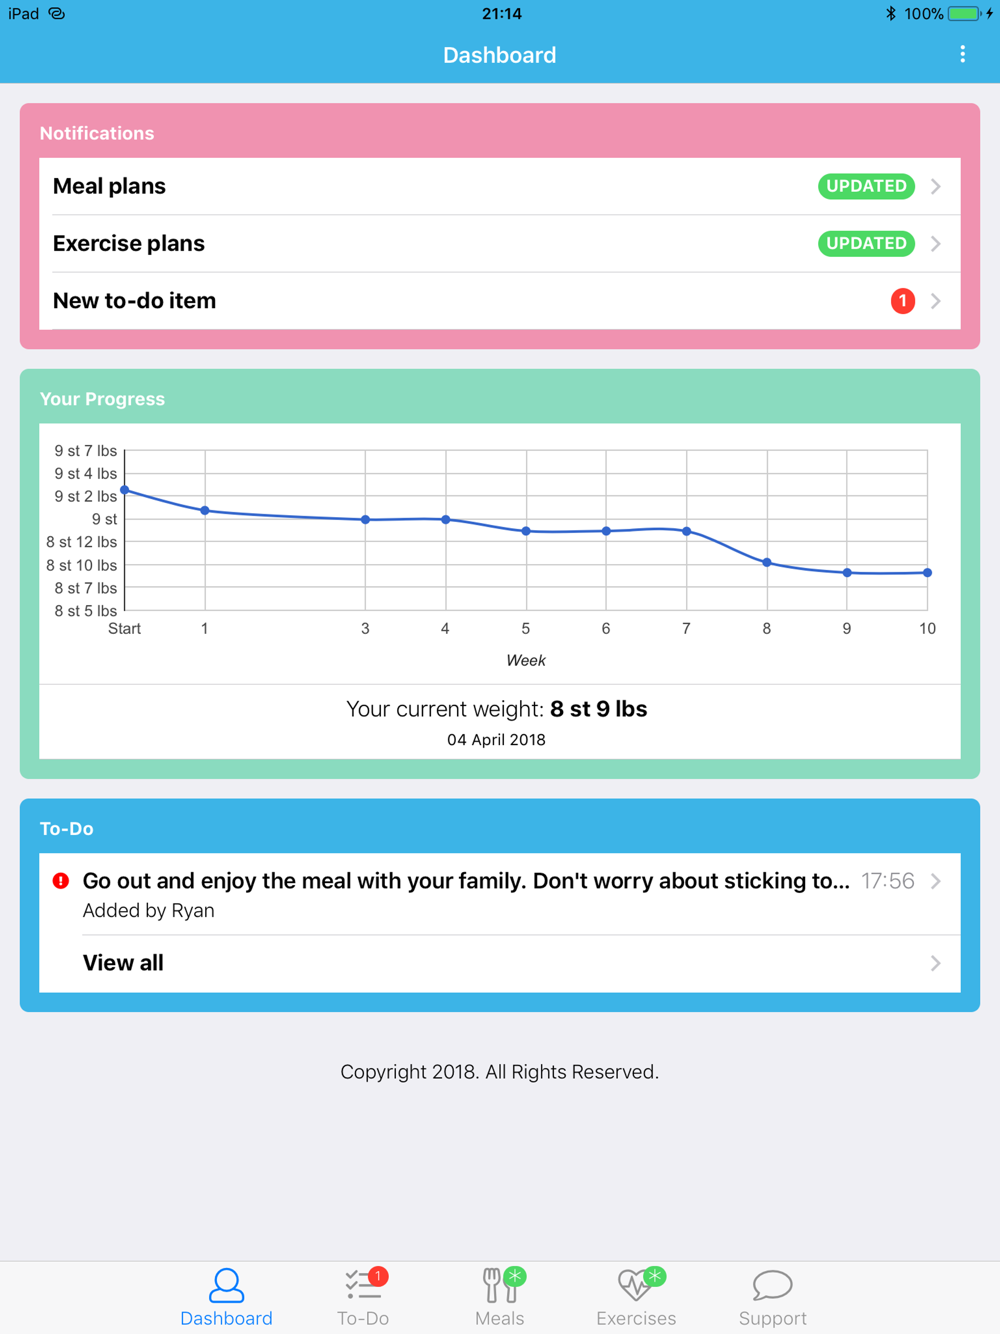Tap the Dashboard profile icon
Image resolution: width=1000 pixels, height=1334 pixels.
coord(226,1285)
